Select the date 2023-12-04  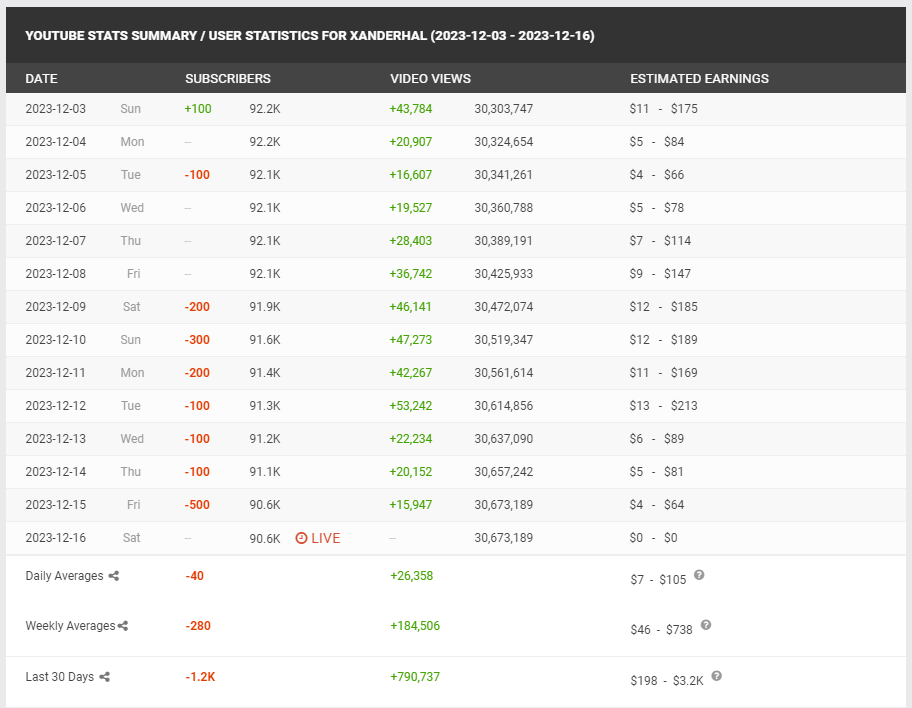pyautogui.click(x=56, y=142)
